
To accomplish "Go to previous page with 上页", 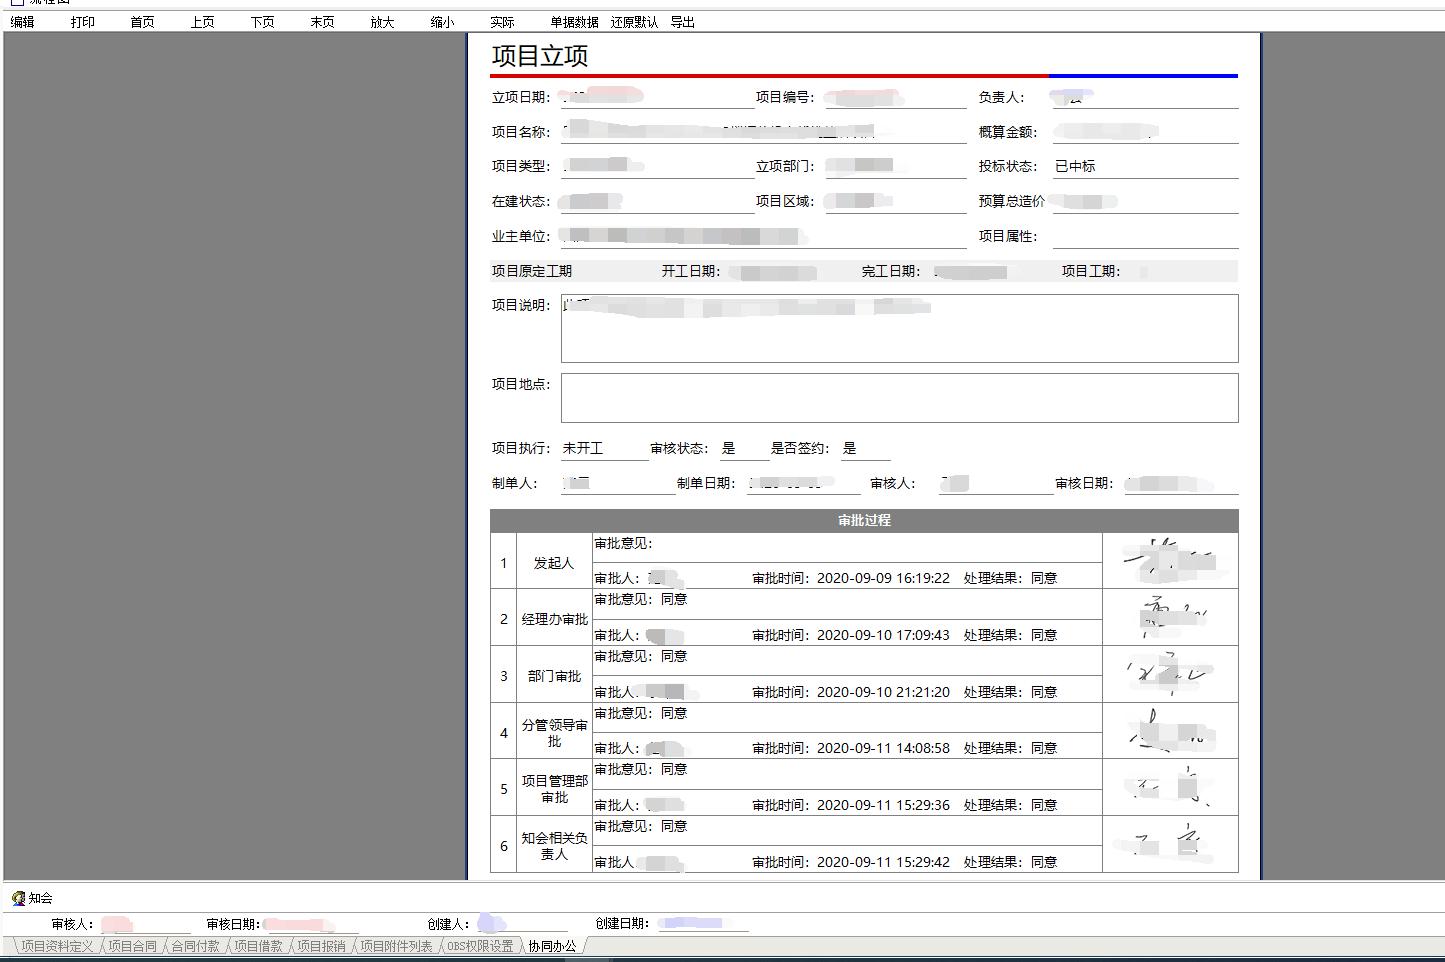I will click(x=203, y=22).
